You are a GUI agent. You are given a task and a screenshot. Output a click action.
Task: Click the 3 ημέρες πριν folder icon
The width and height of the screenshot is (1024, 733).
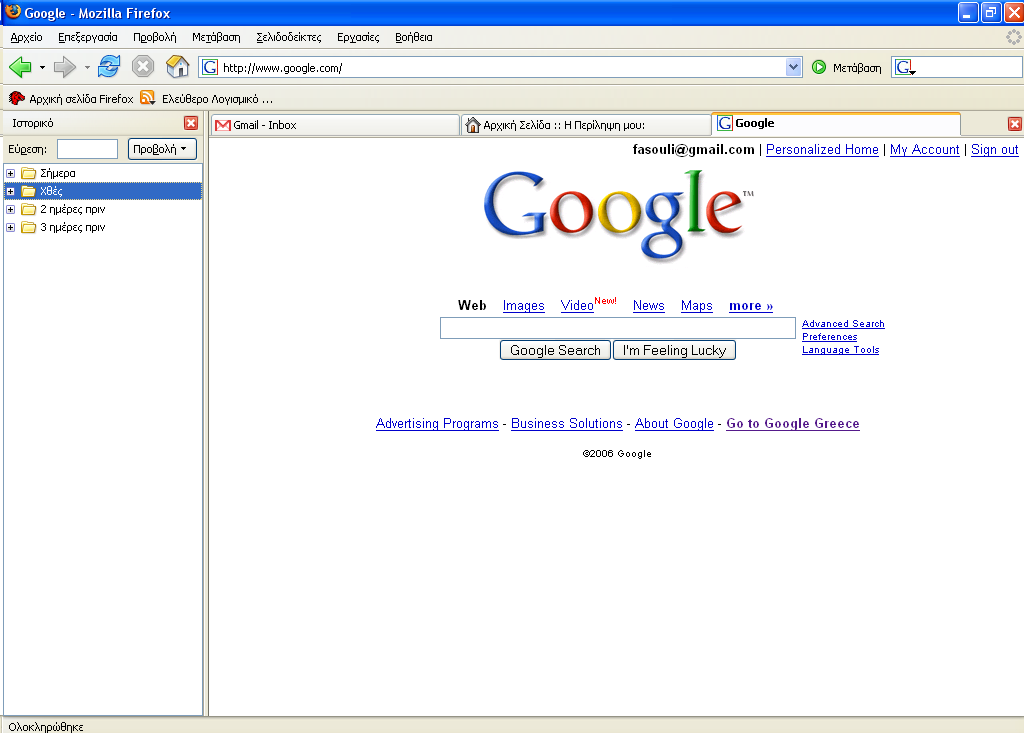click(28, 227)
